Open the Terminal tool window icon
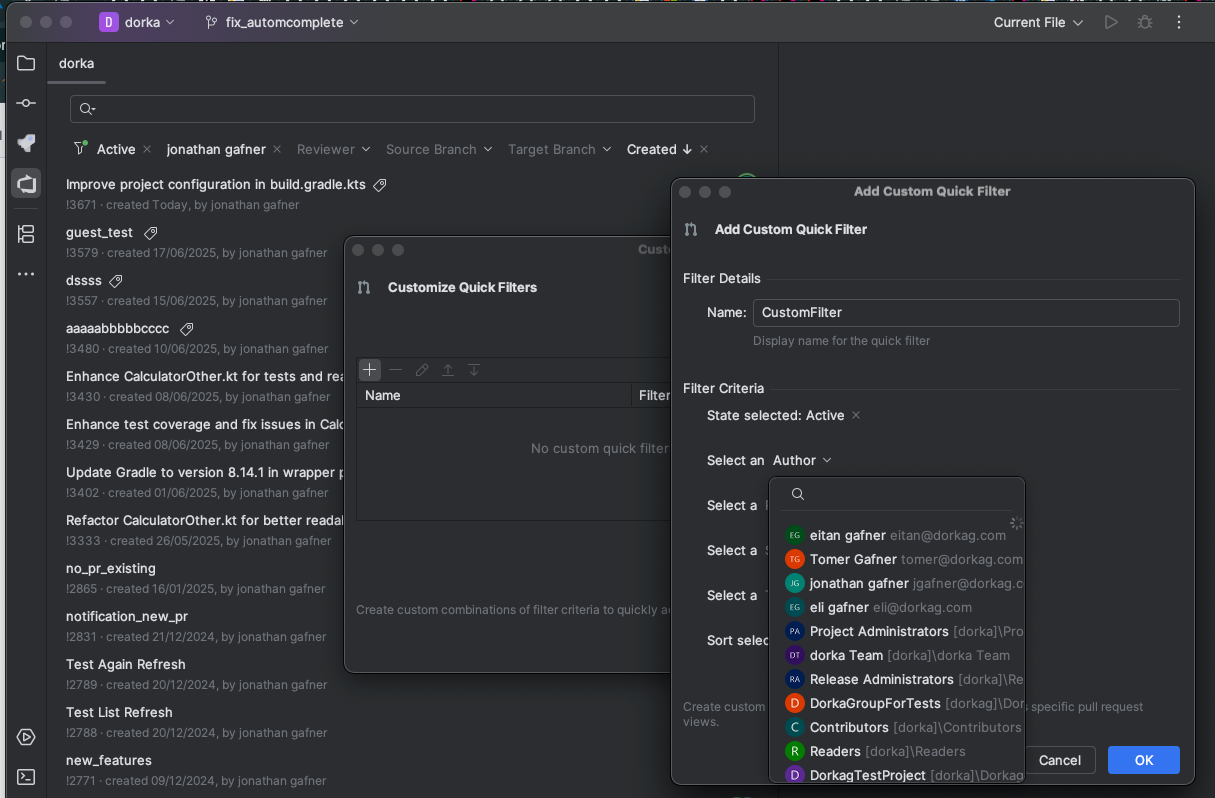Image resolution: width=1215 pixels, height=798 pixels. [26, 776]
